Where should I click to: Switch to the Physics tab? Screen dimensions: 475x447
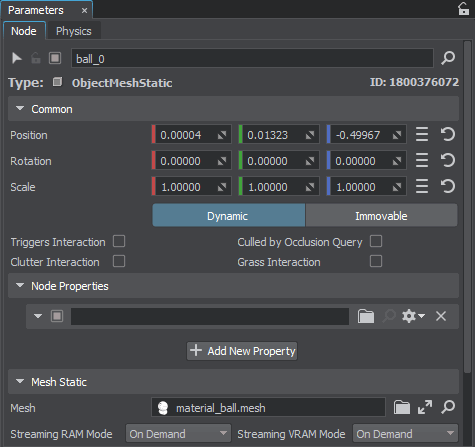pos(74,31)
